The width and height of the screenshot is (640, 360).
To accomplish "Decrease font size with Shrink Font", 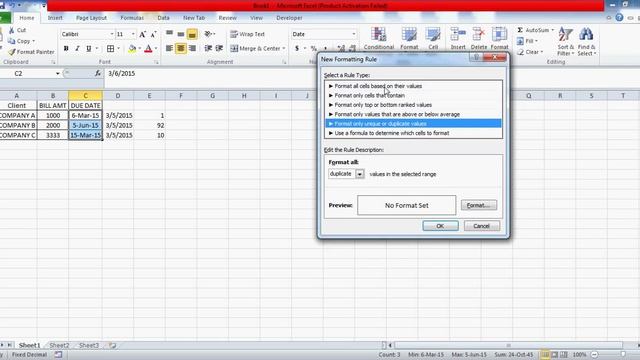I will (153, 34).
